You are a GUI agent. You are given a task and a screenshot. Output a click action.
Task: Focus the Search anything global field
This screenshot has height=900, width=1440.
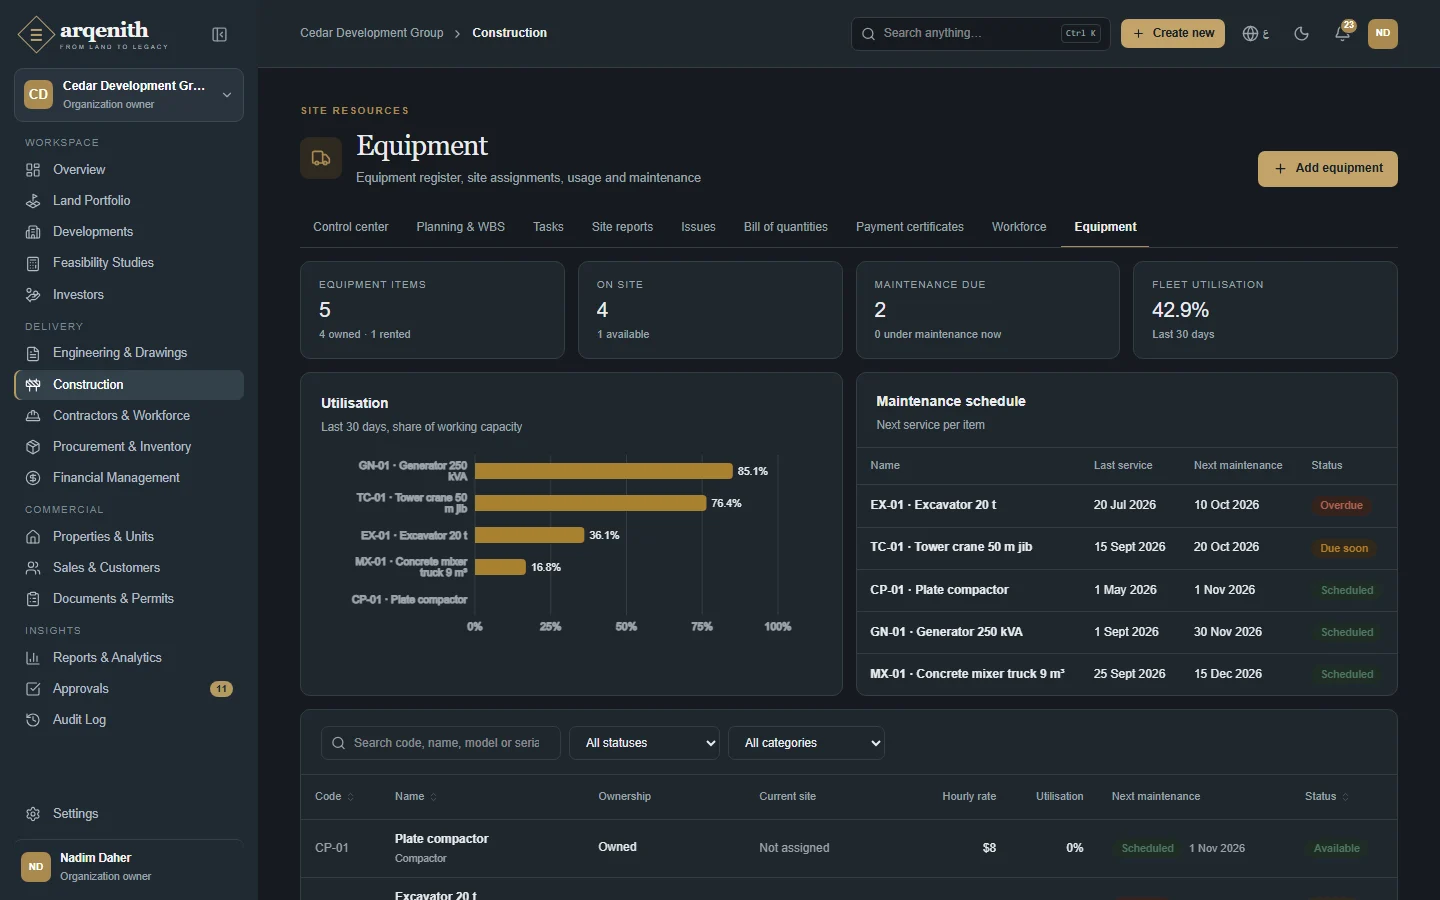coord(980,34)
